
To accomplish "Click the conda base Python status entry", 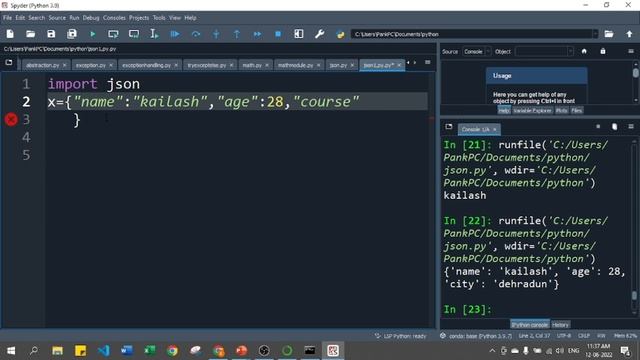I will (476, 336).
